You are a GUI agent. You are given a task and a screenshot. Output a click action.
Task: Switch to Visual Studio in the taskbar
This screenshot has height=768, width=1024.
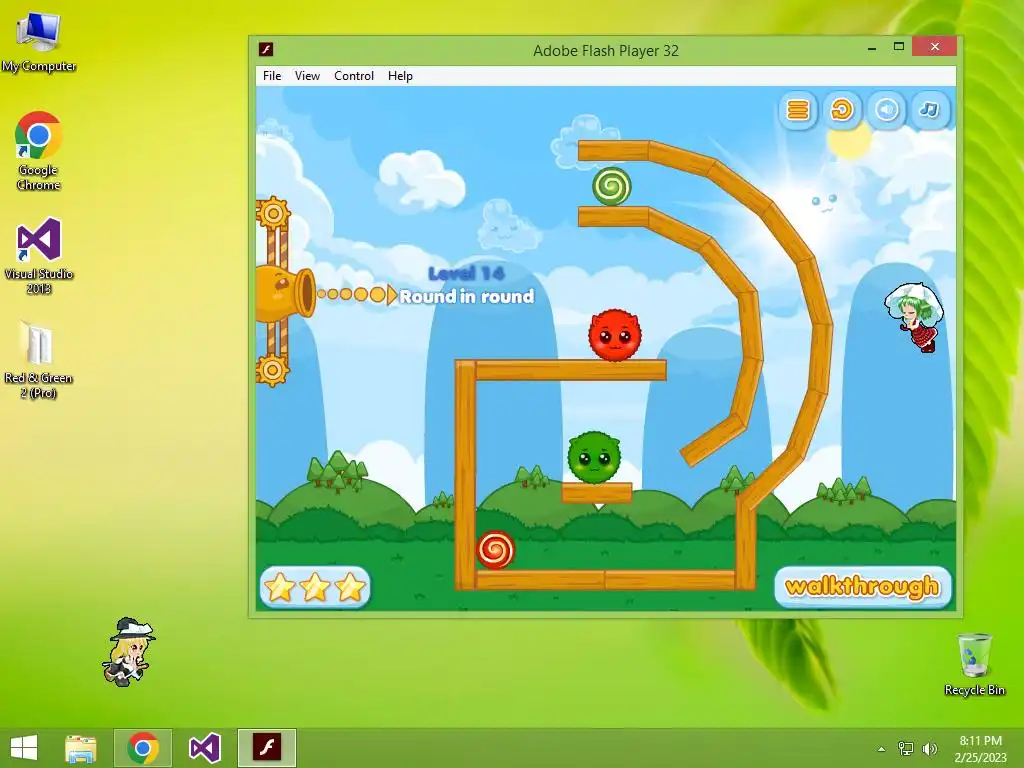coord(204,748)
